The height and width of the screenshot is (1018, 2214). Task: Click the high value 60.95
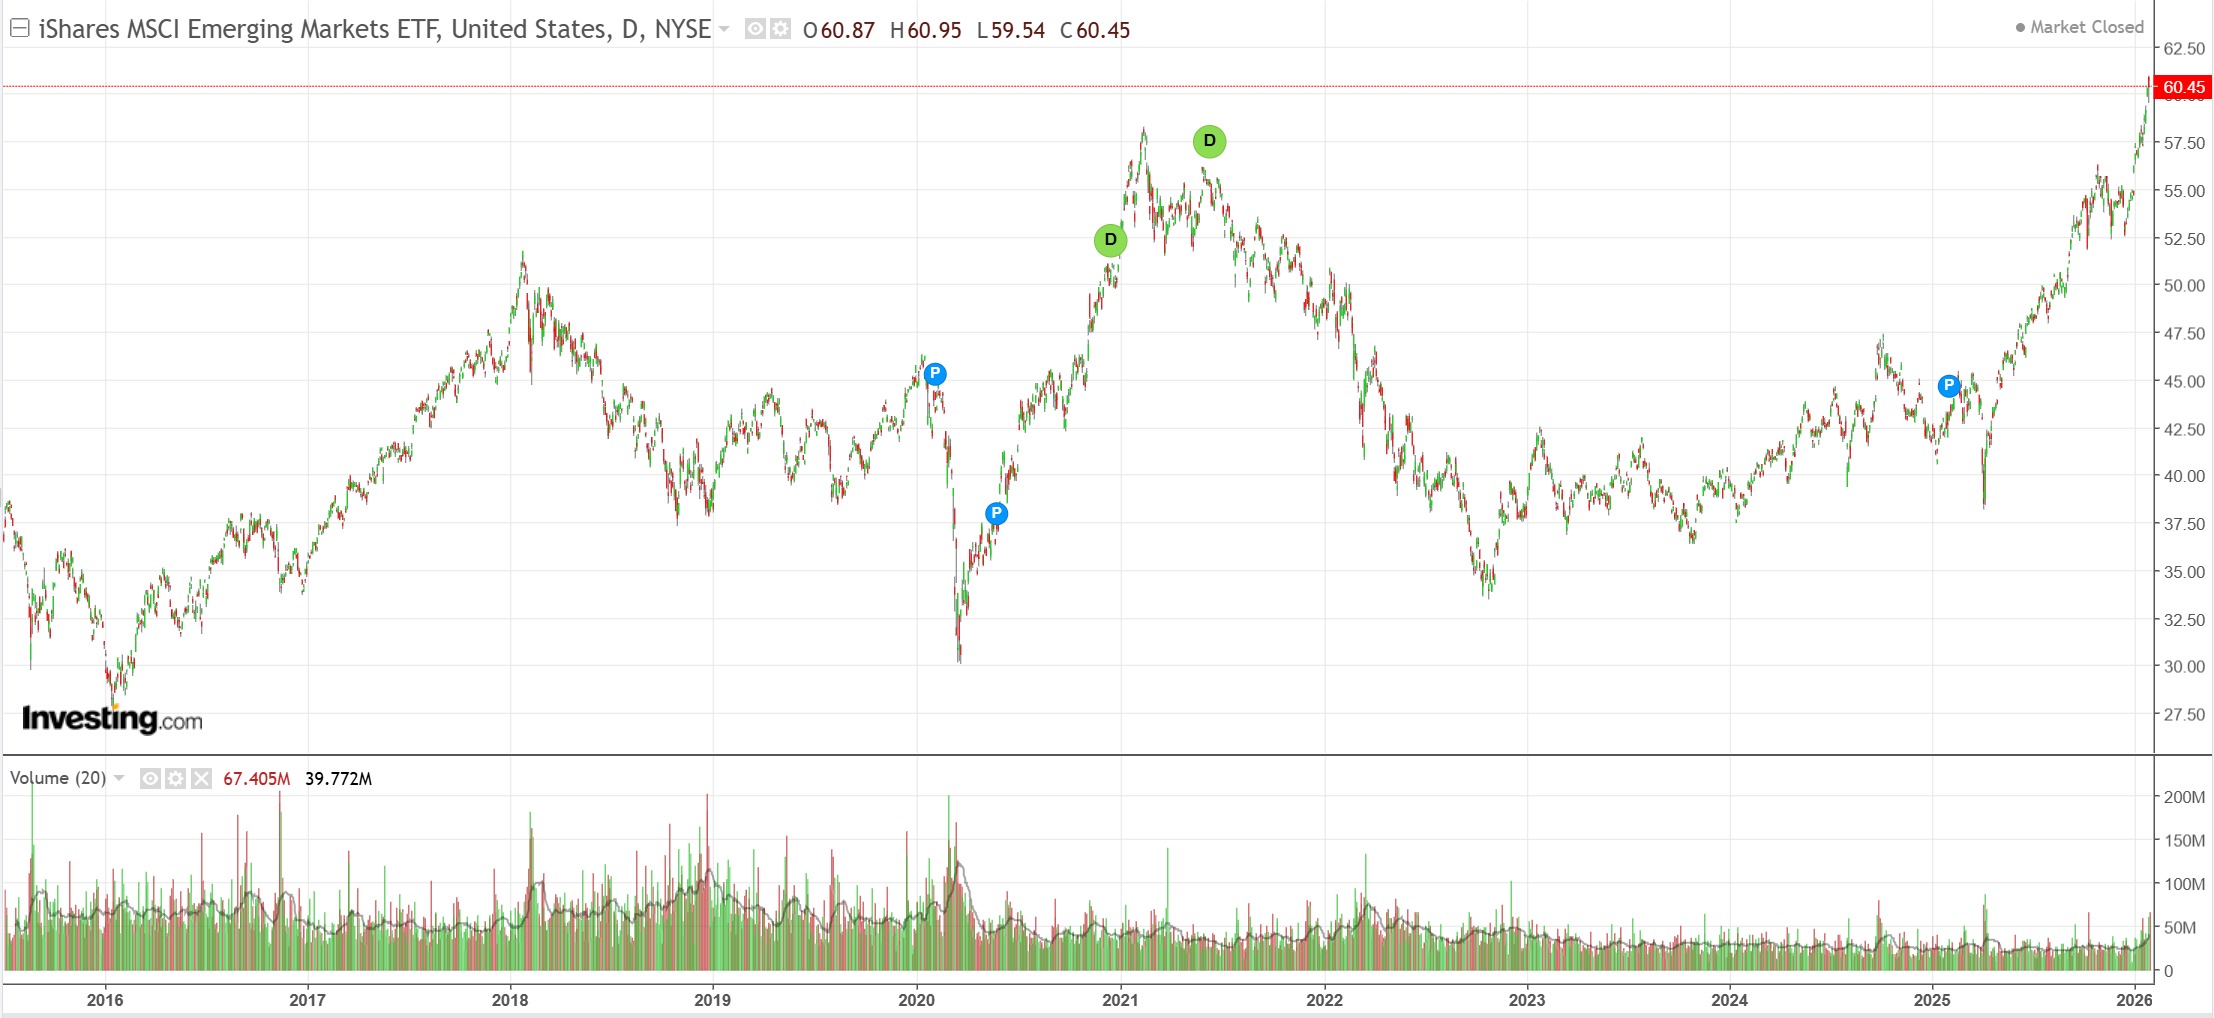pos(934,30)
